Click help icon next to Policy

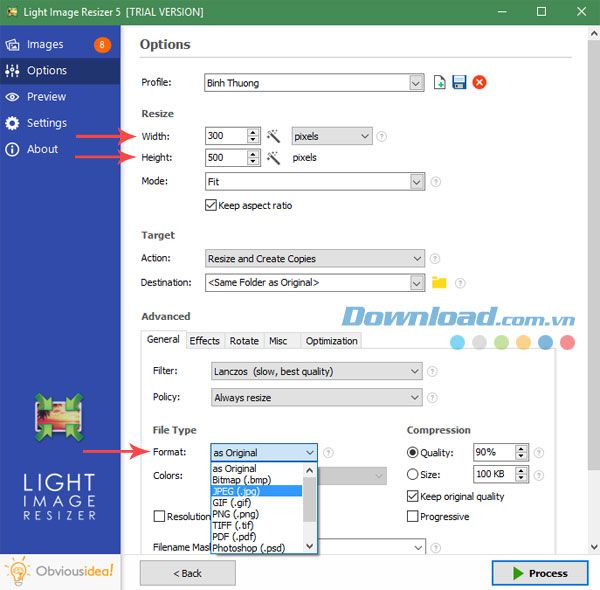click(432, 398)
